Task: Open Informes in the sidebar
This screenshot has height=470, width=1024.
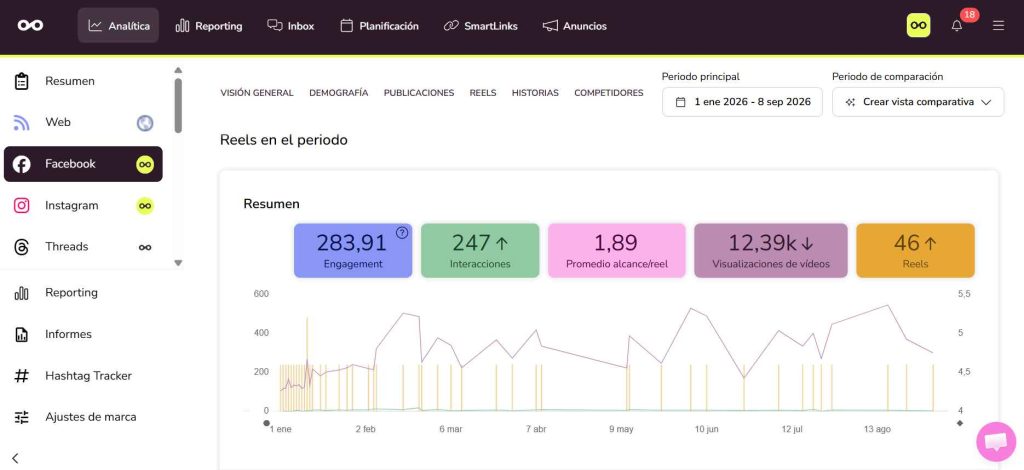Action: click(83, 334)
